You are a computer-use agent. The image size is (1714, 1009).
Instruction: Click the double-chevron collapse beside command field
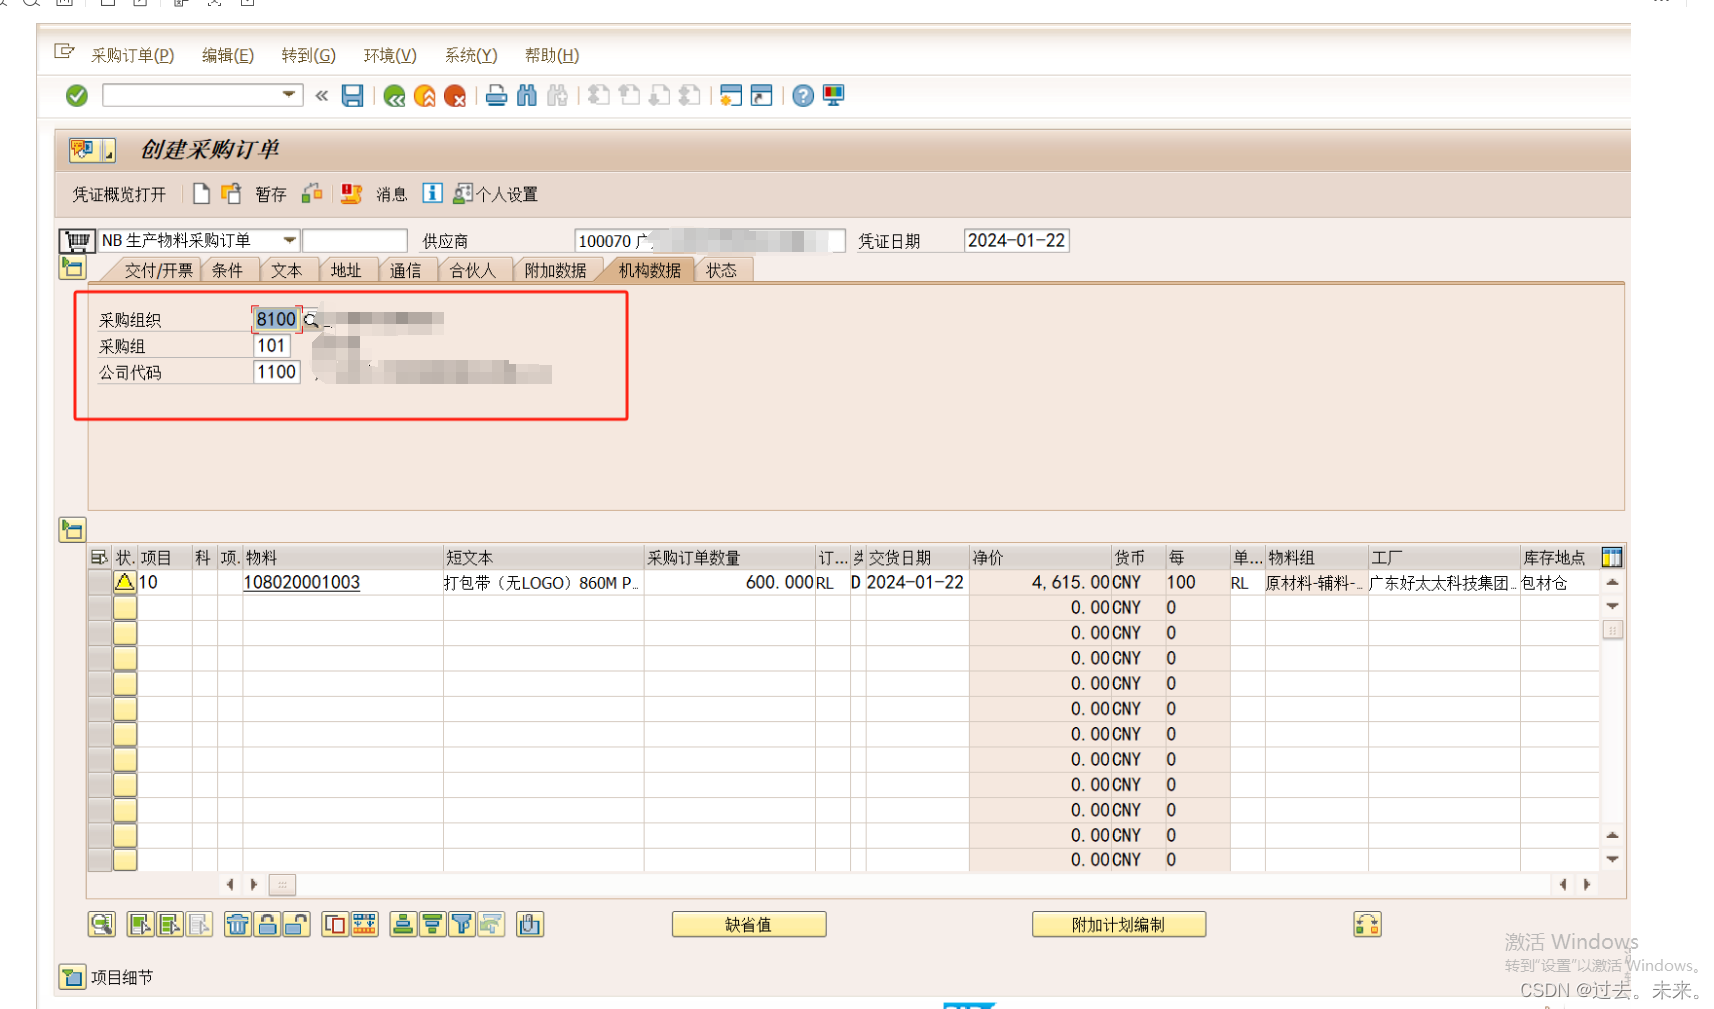pyautogui.click(x=322, y=96)
